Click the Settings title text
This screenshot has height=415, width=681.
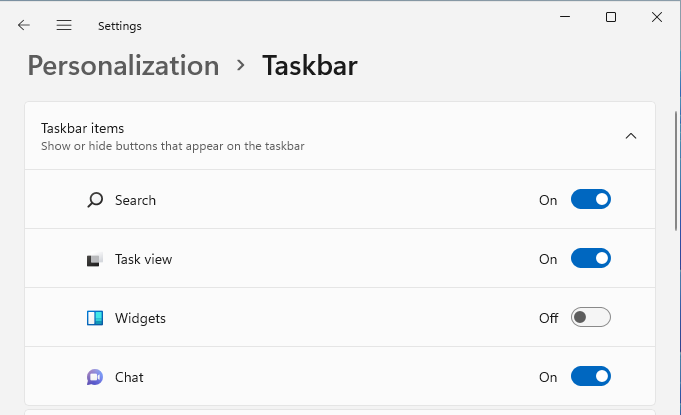(119, 26)
